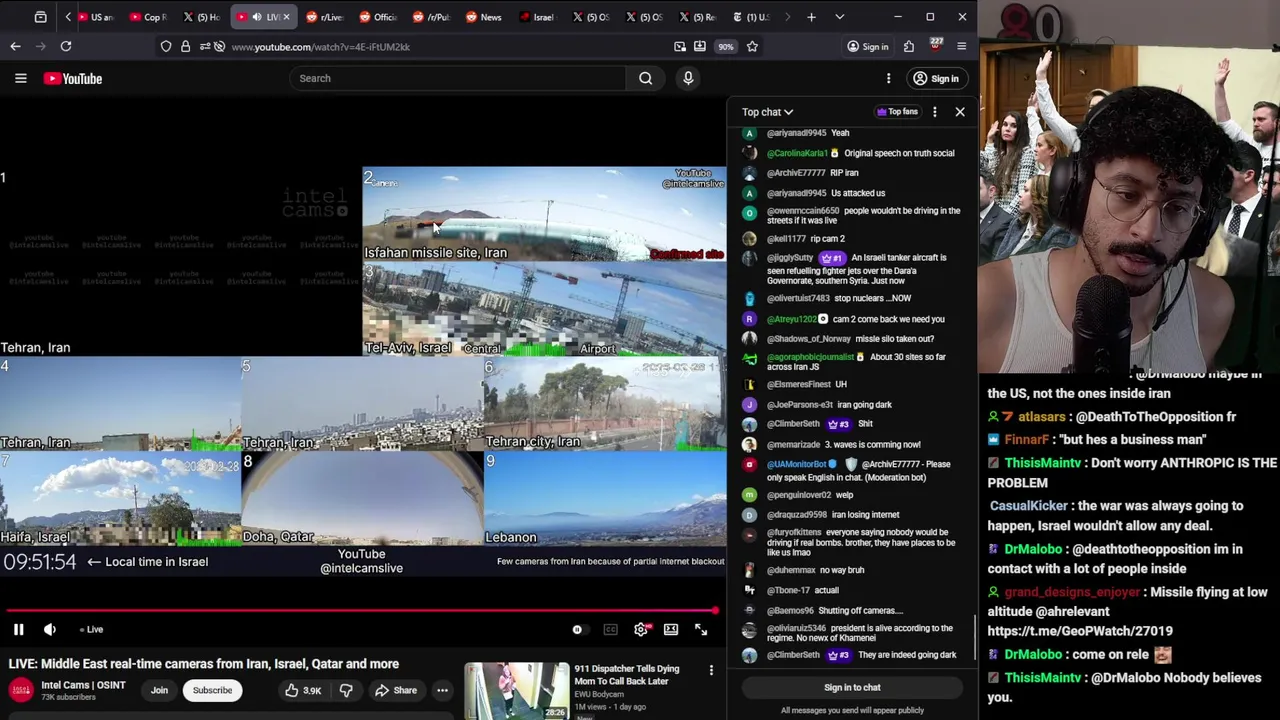Dislike the video with thumbs down
1280x720 pixels.
pyautogui.click(x=346, y=690)
